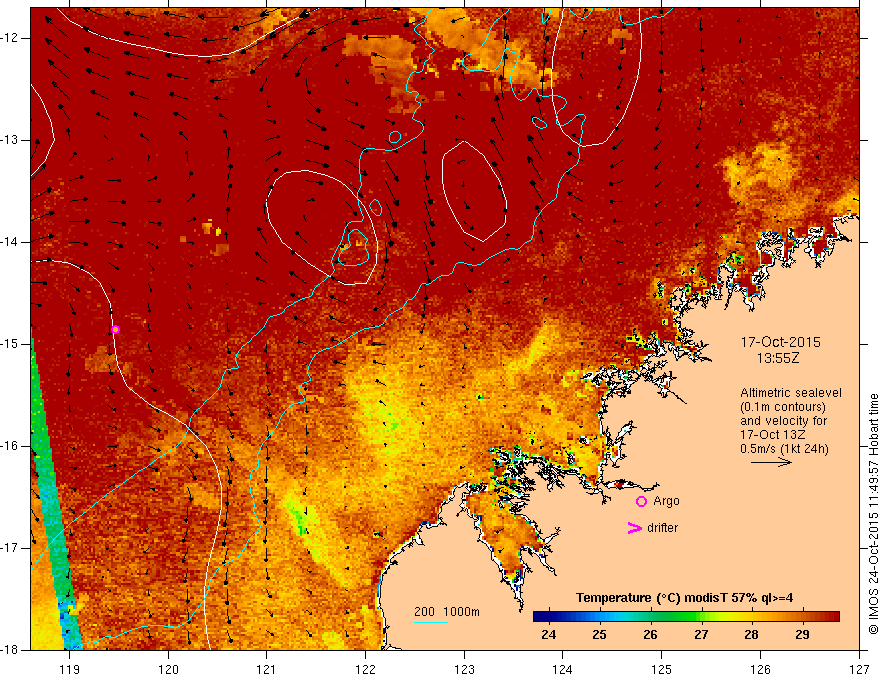Click the "Temperature (°C) modisT 57% ql>=4" title
This screenshot has width=880, height=680.
[x=684, y=598]
